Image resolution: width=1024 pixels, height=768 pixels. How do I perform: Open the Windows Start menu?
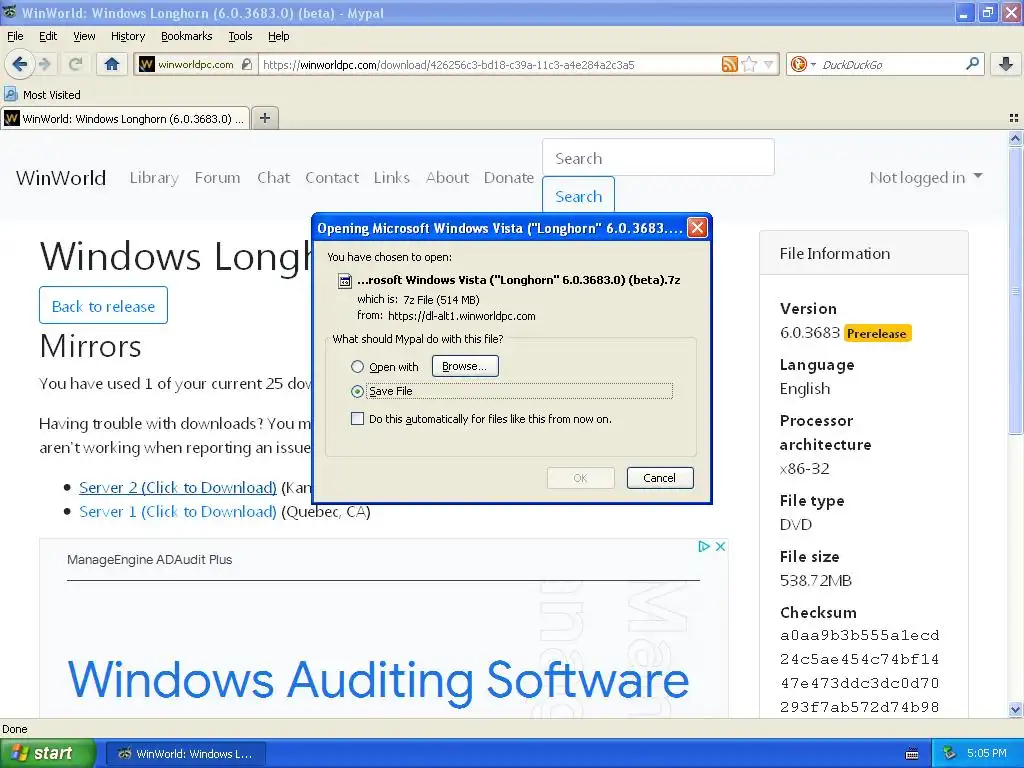click(x=48, y=753)
